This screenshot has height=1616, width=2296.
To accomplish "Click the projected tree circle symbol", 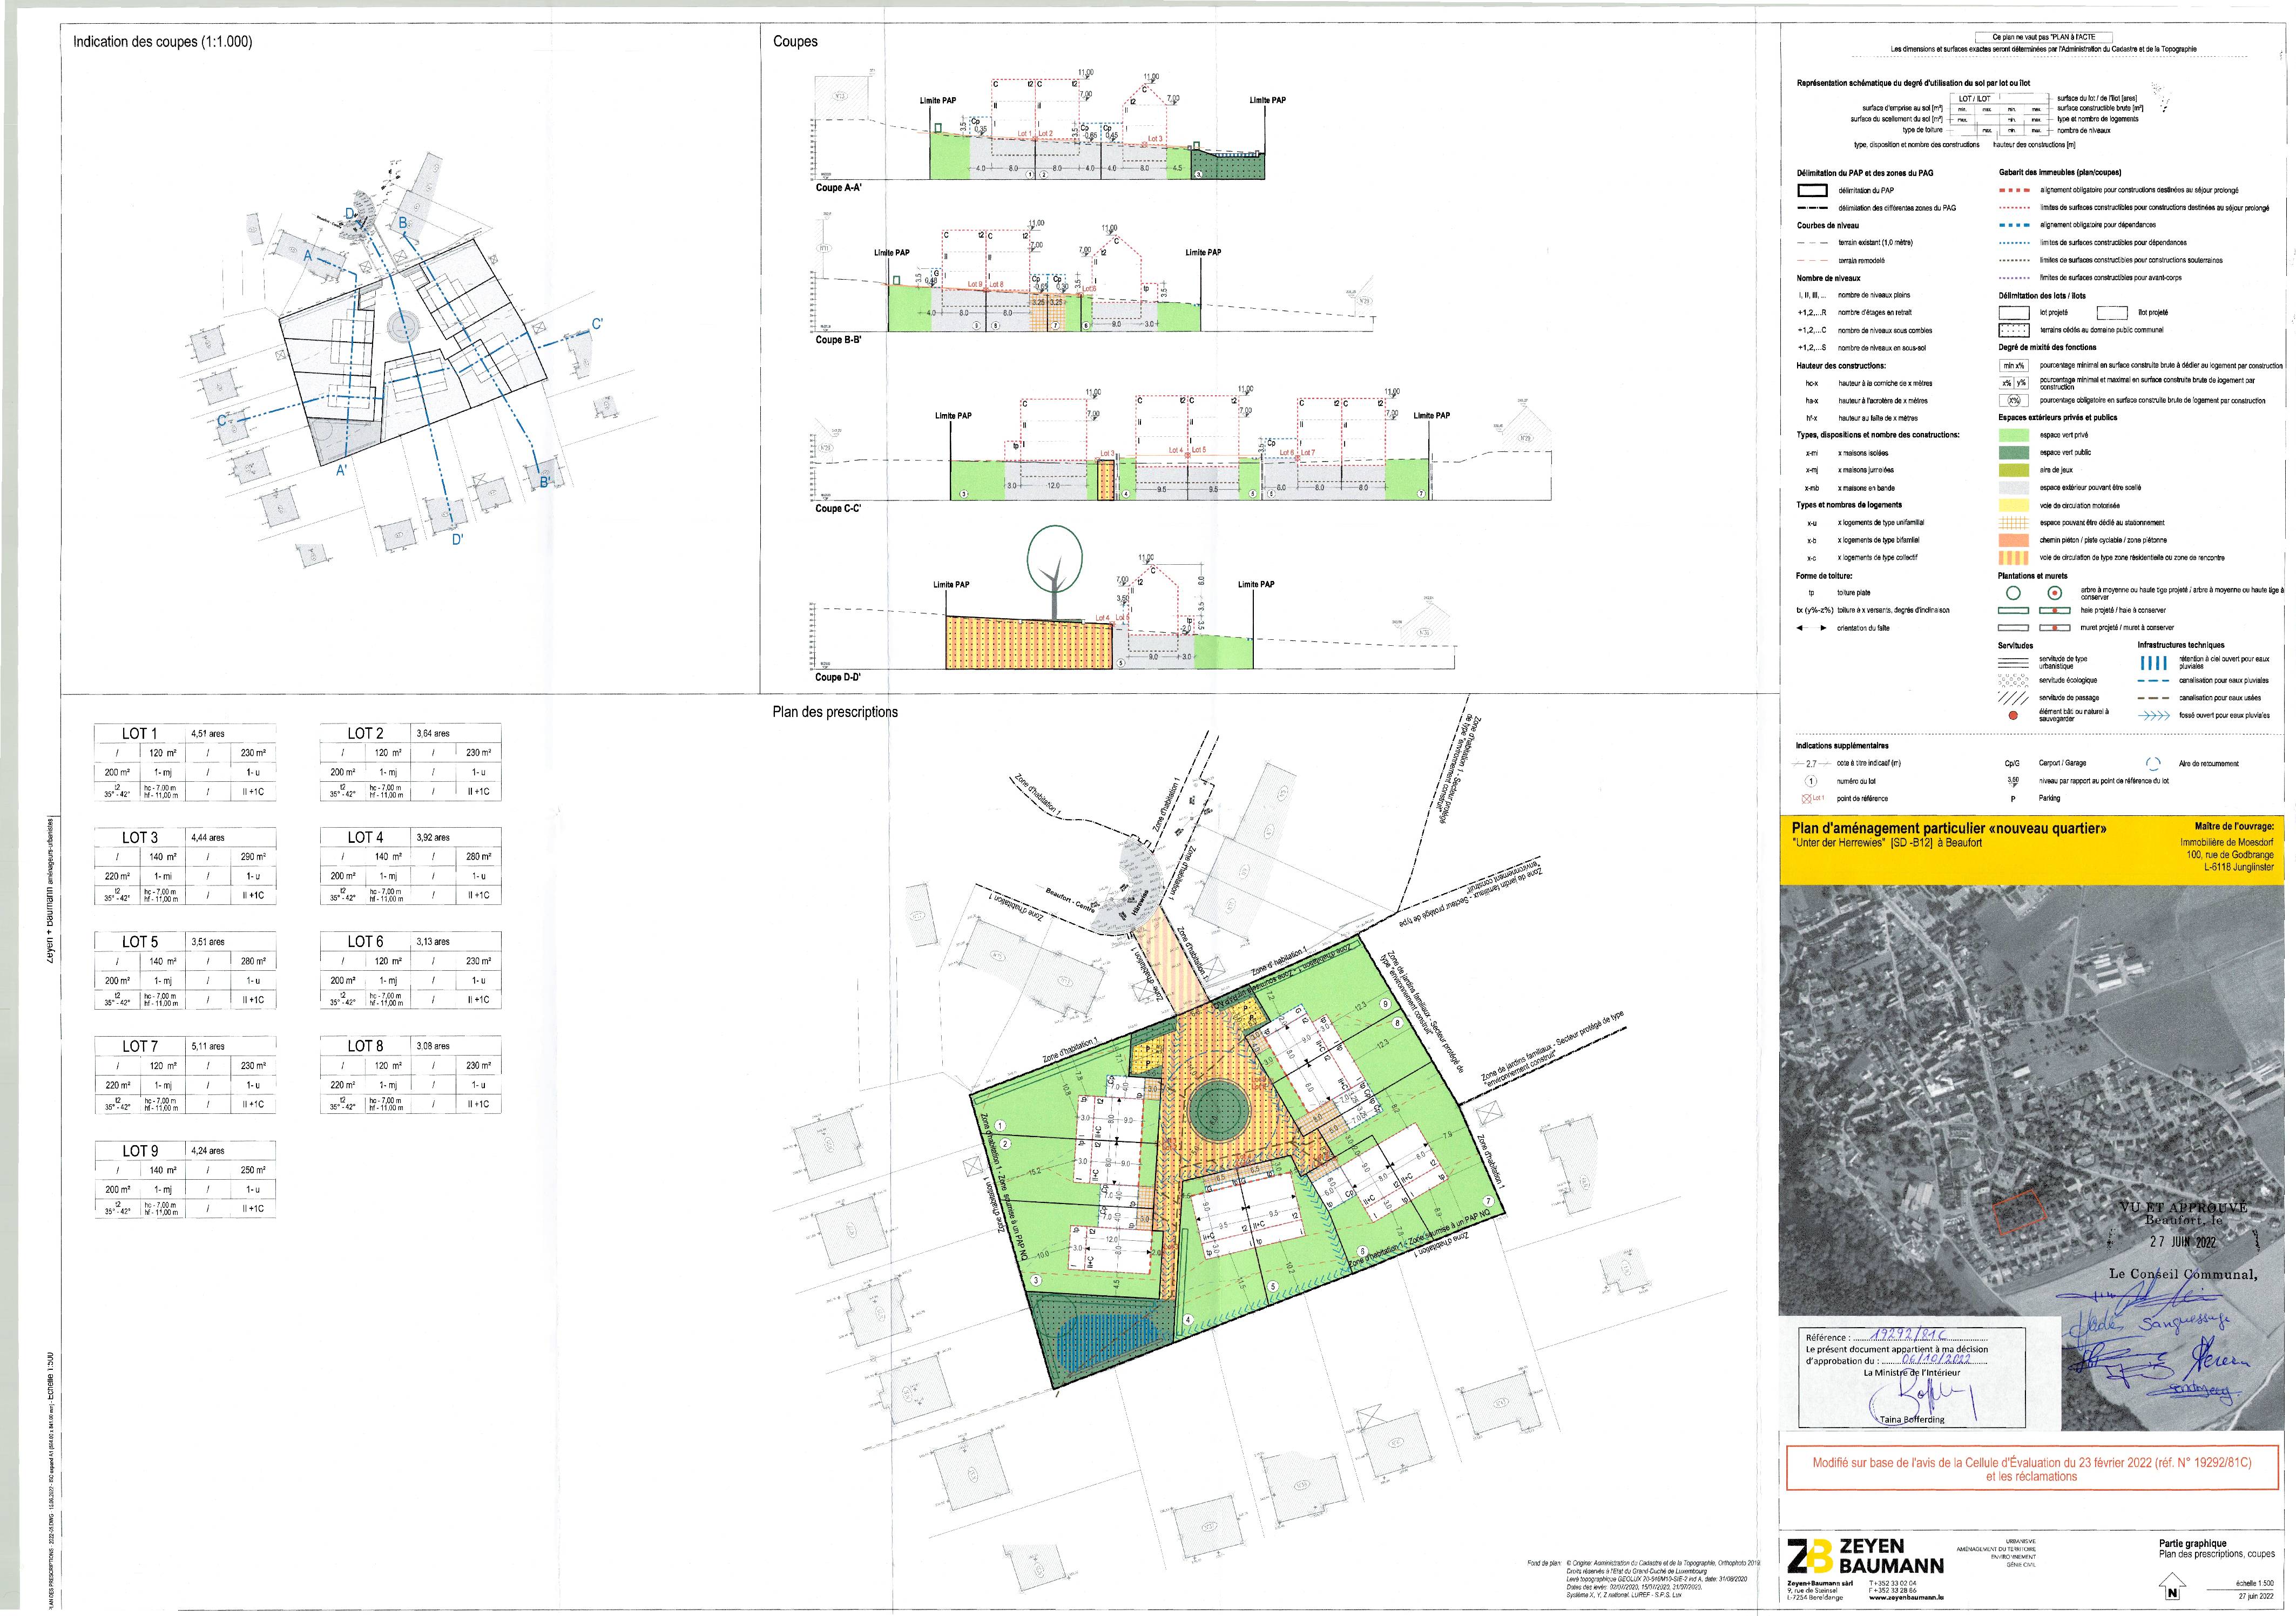I will (2014, 593).
